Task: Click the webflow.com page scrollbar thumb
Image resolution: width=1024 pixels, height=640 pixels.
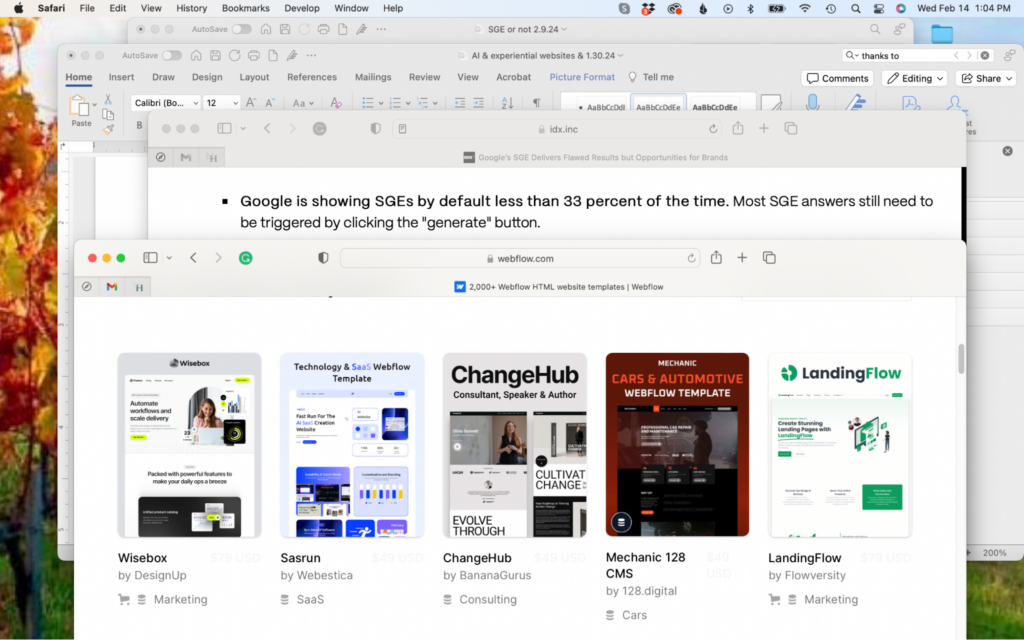Action: click(961, 359)
